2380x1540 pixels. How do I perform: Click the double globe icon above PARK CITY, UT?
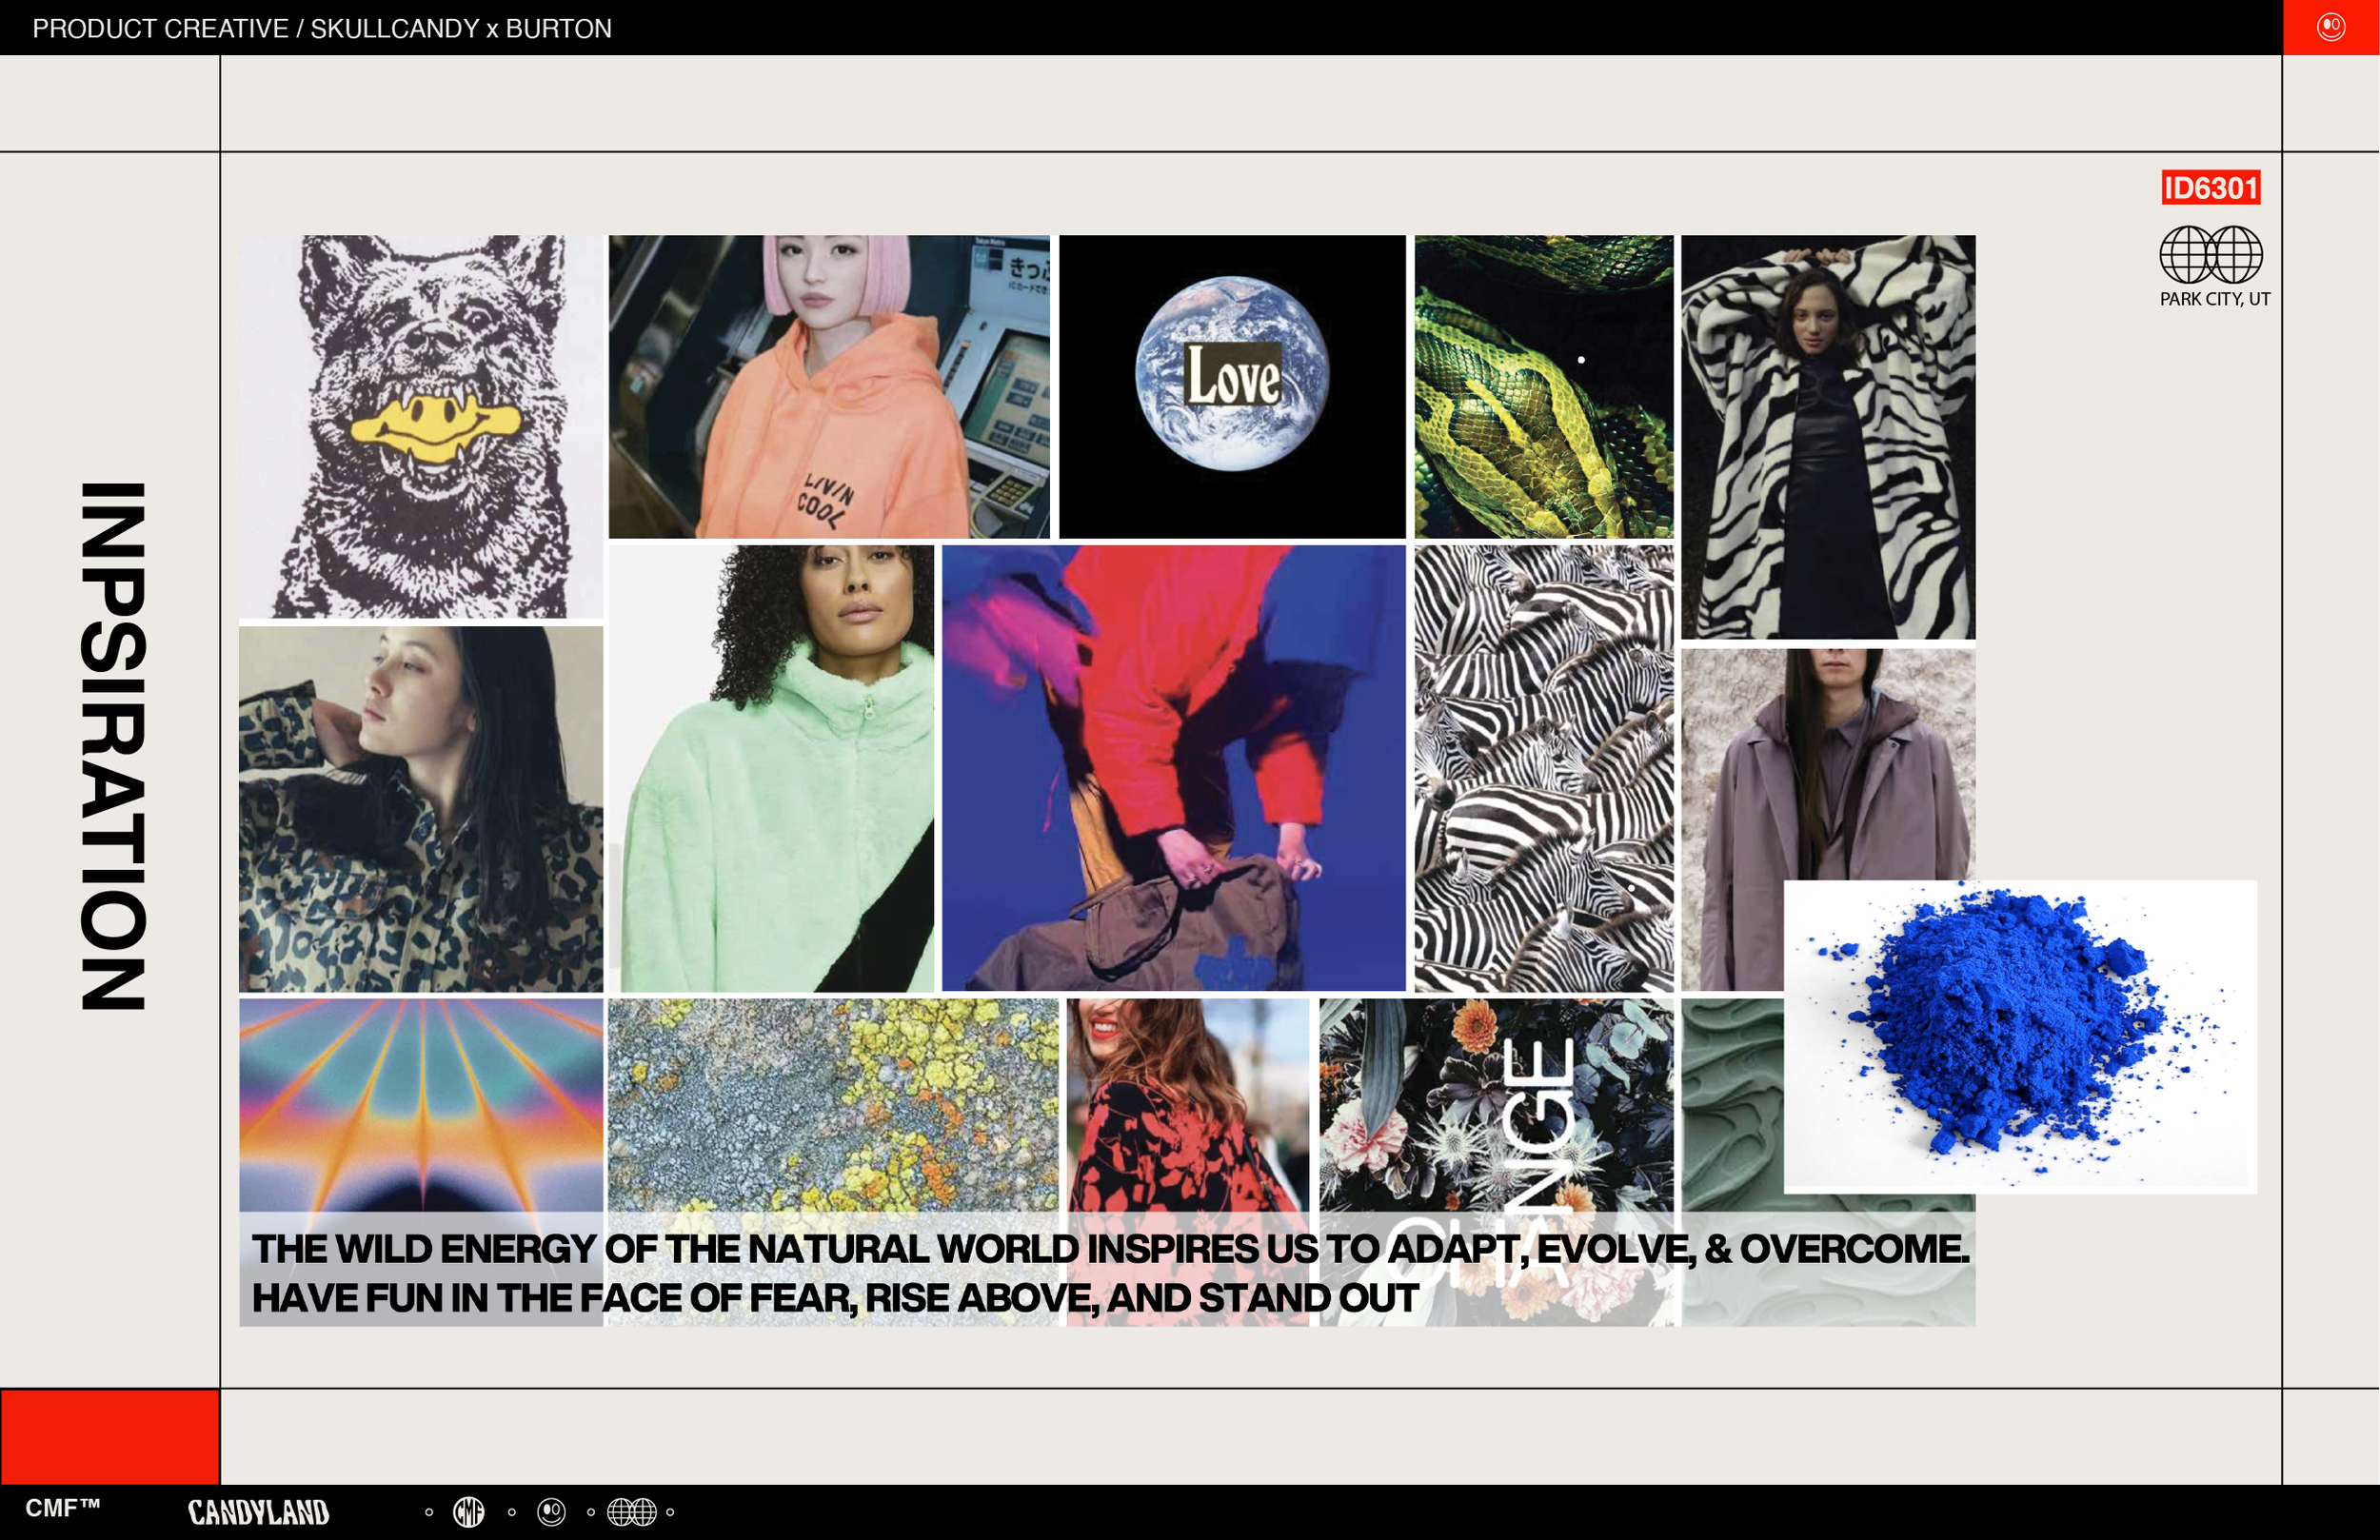tap(2210, 254)
